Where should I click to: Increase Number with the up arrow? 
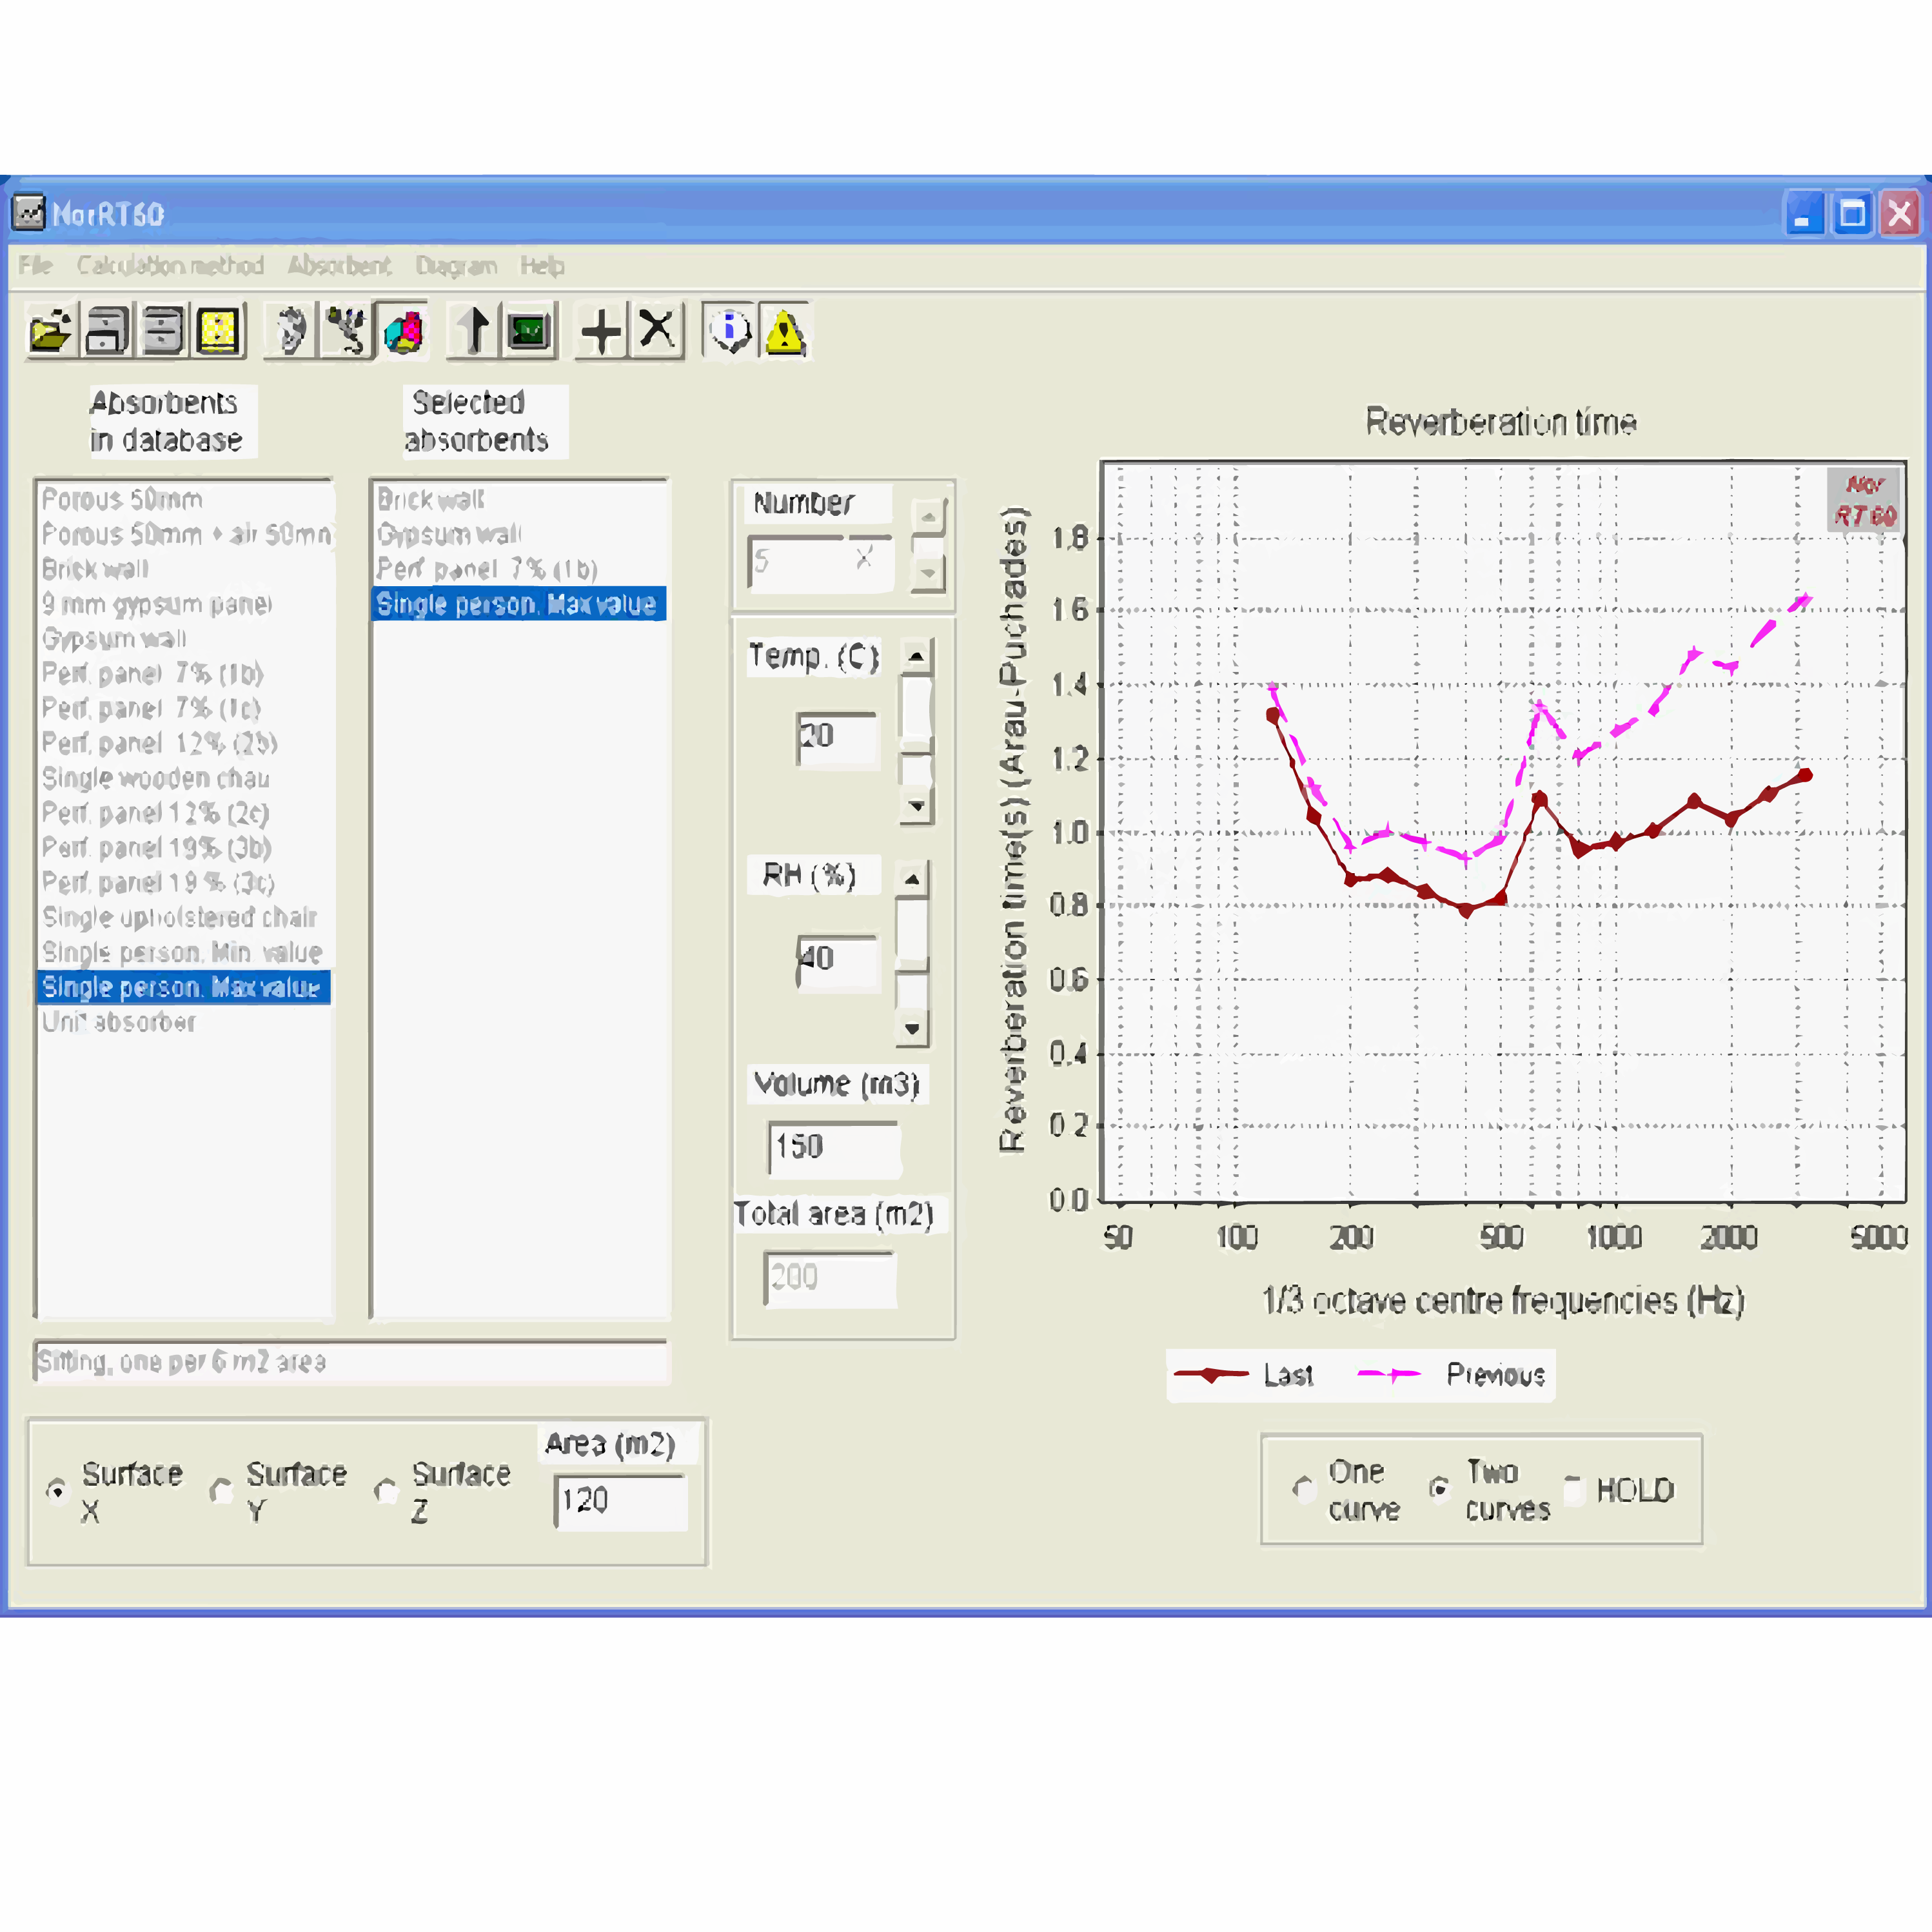tap(928, 517)
